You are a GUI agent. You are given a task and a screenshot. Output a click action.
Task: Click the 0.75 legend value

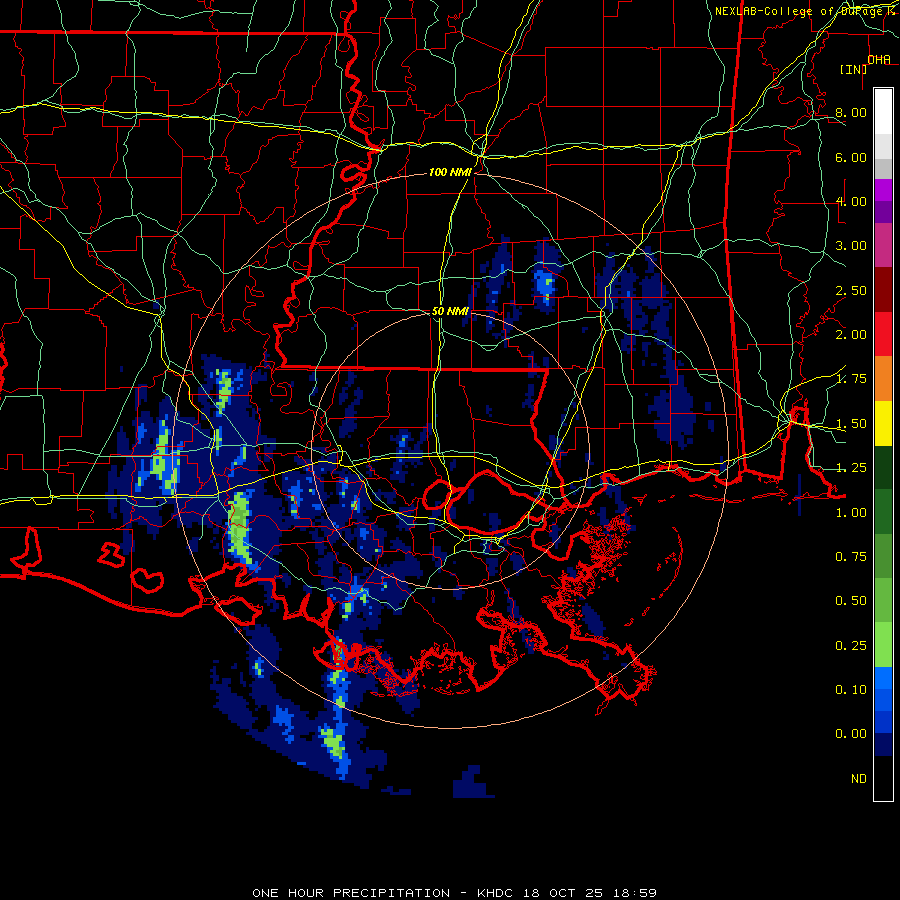(x=851, y=557)
